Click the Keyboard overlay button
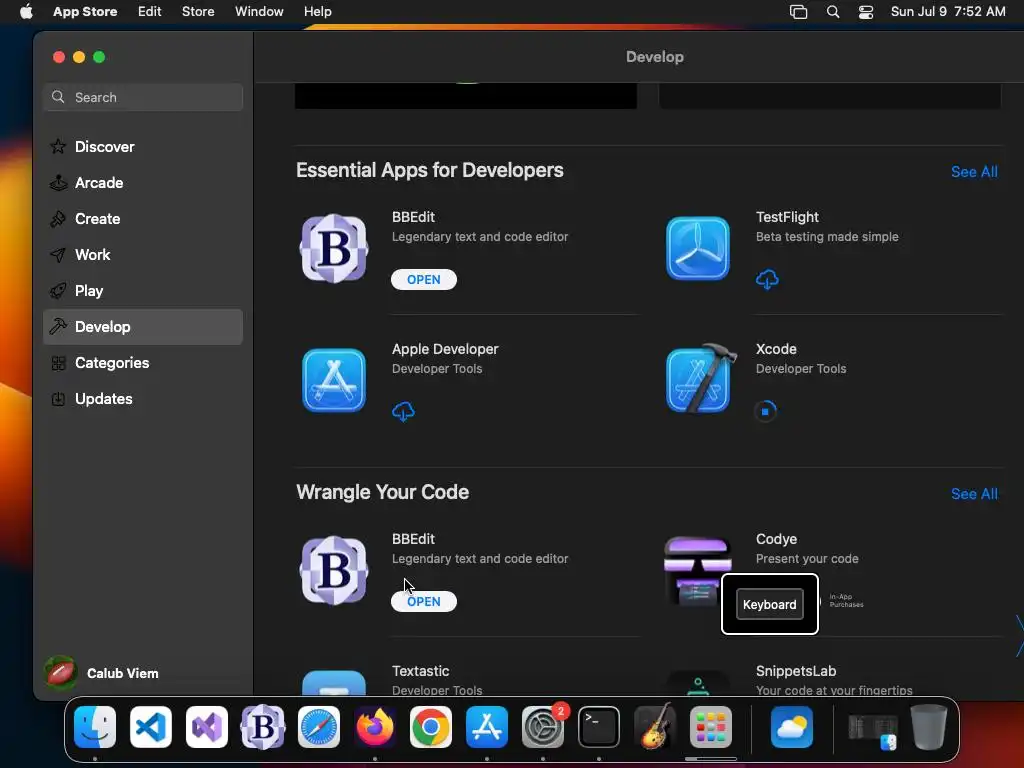The height and width of the screenshot is (768, 1024). pyautogui.click(x=769, y=604)
